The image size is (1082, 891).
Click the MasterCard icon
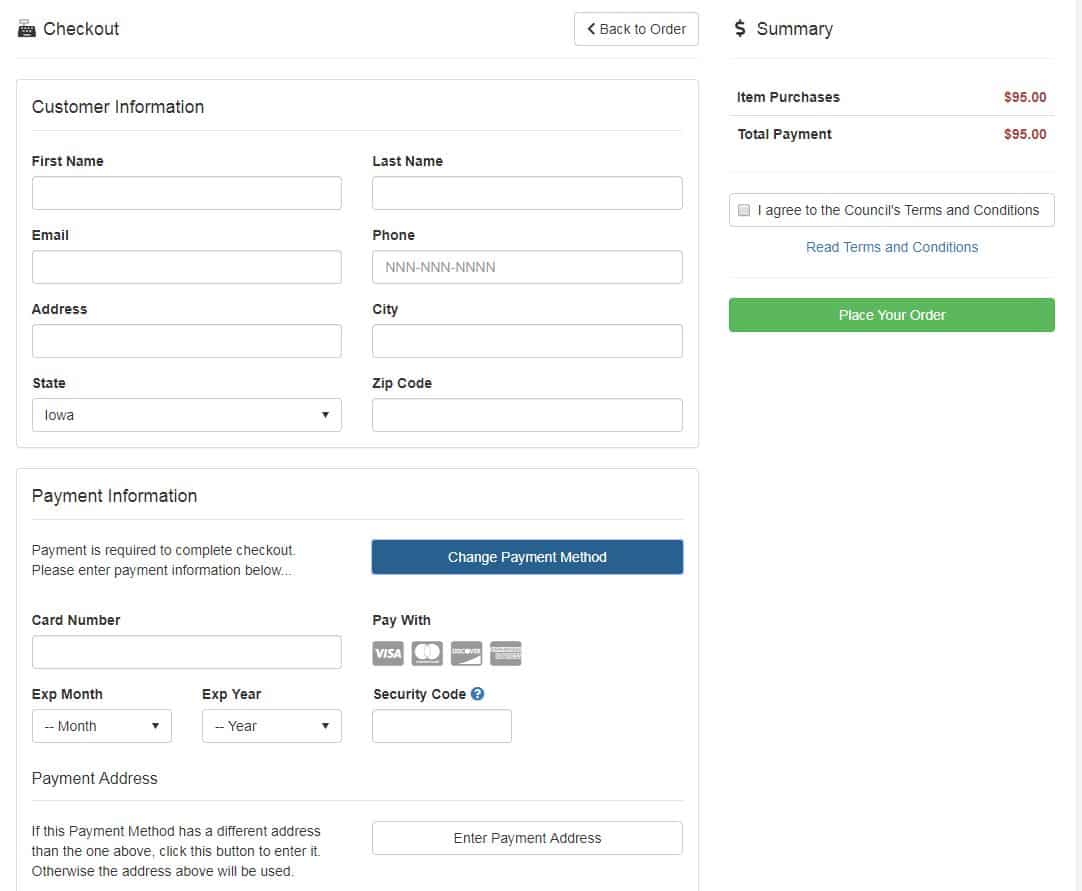tap(427, 653)
